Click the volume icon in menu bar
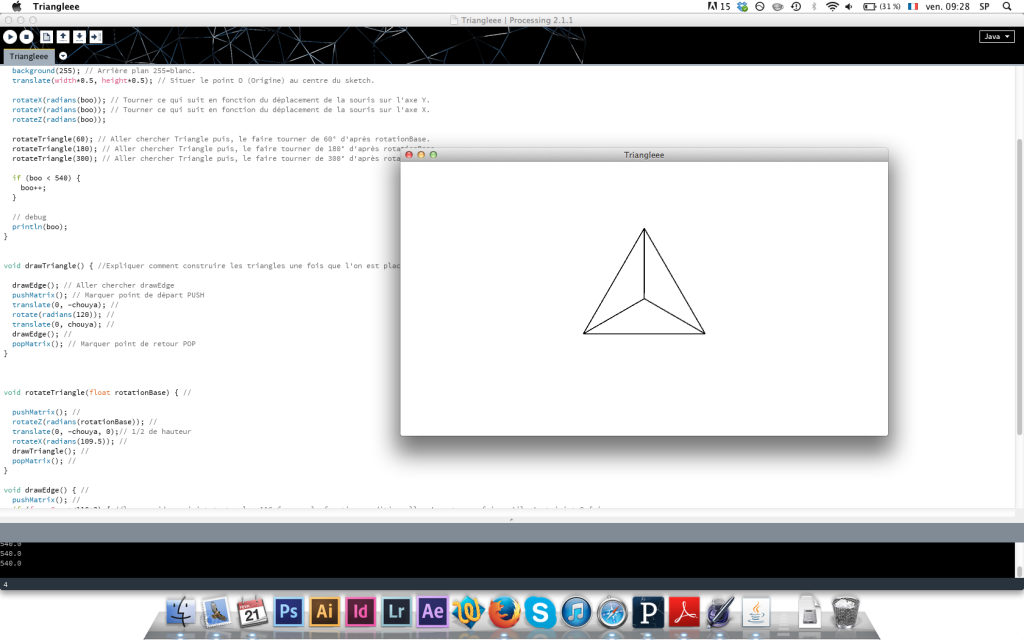 pyautogui.click(x=848, y=7)
